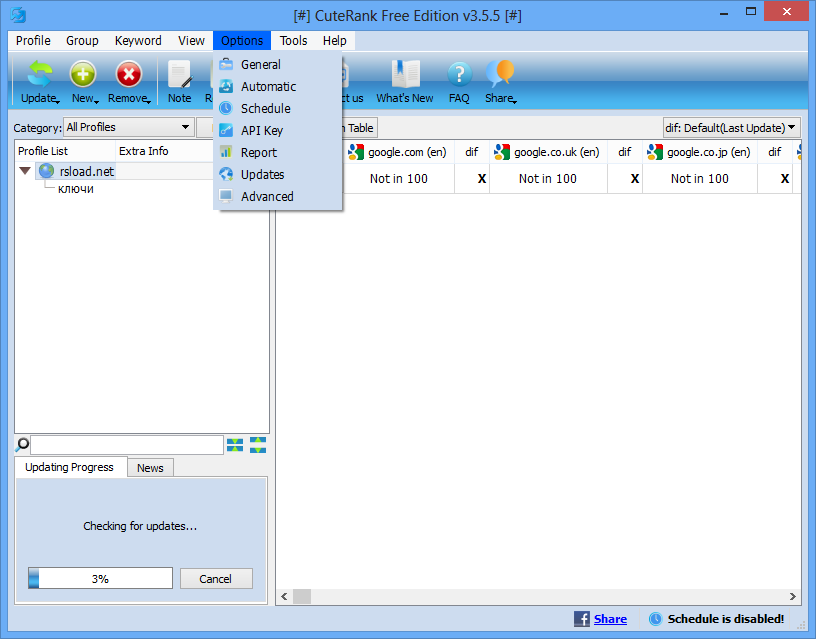Open the Profile menu

point(33,41)
